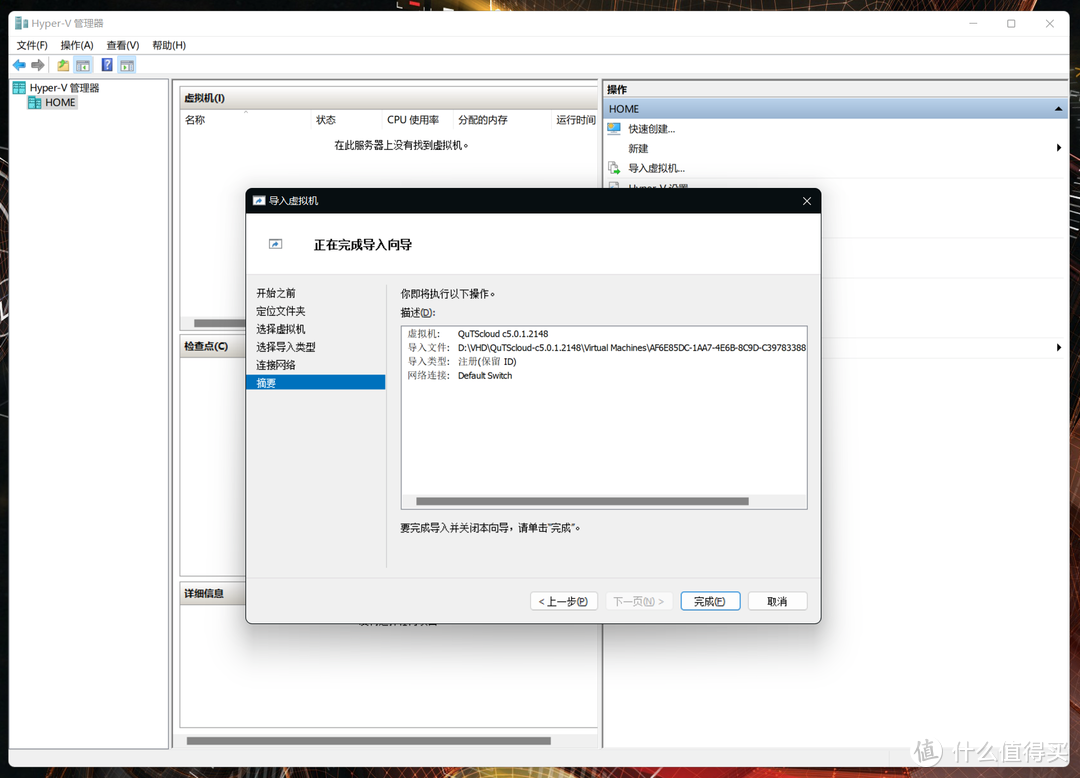
Task: Sort by CPU 使用率 column
Action: [413, 120]
